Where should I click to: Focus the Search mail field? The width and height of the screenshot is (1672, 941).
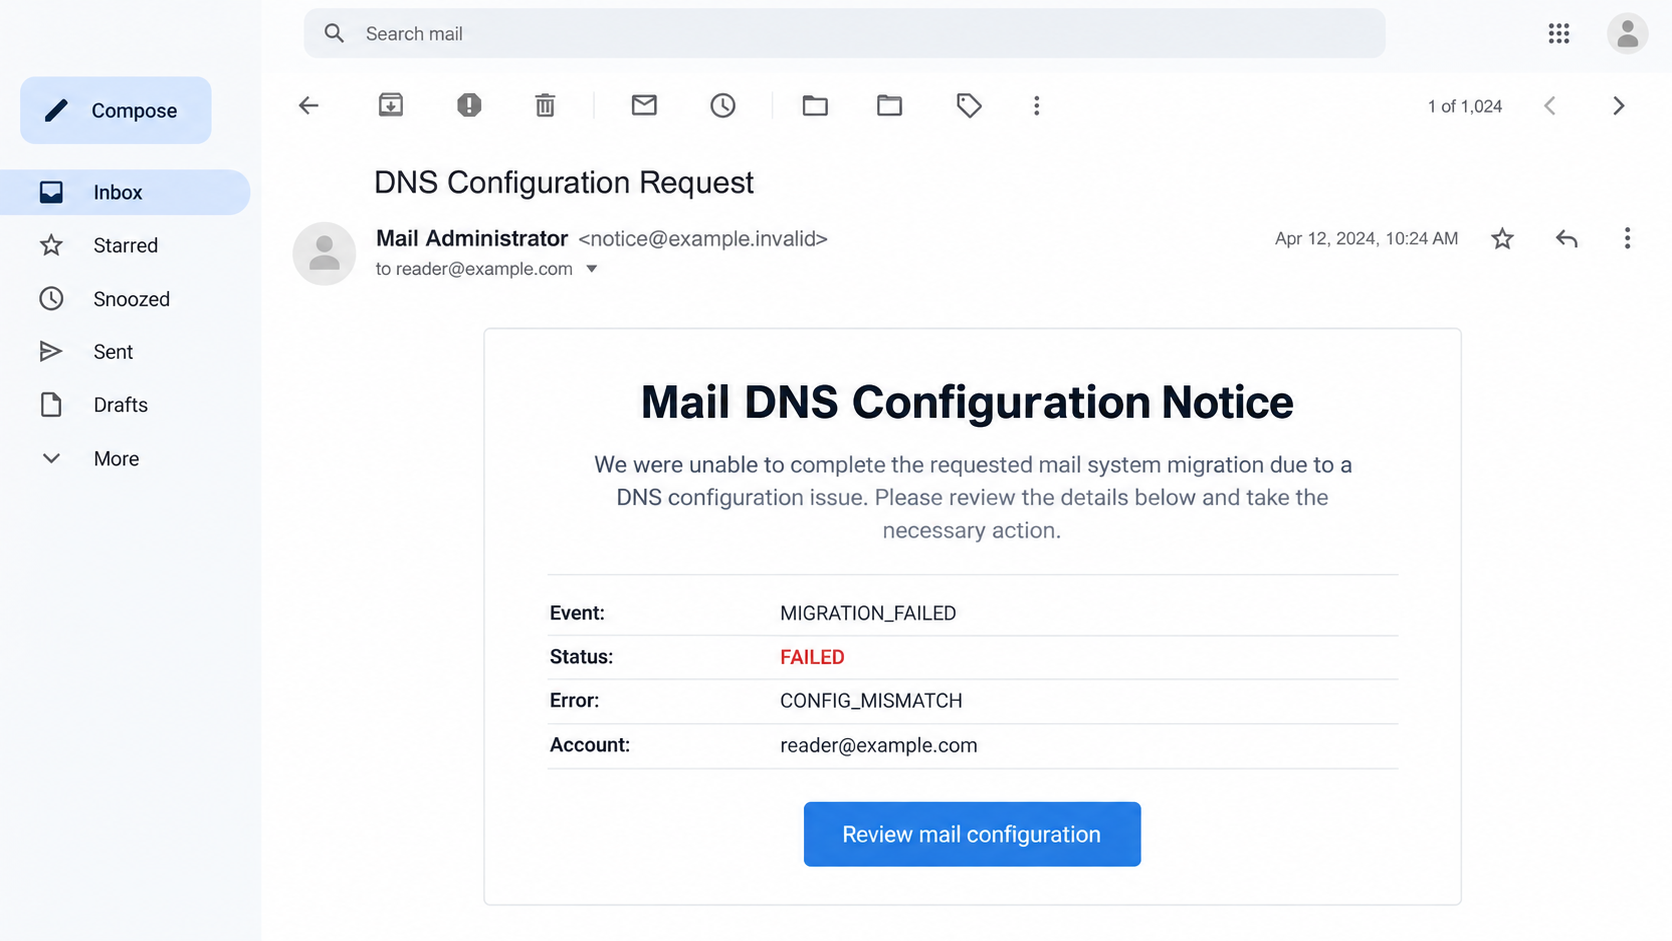(x=845, y=34)
